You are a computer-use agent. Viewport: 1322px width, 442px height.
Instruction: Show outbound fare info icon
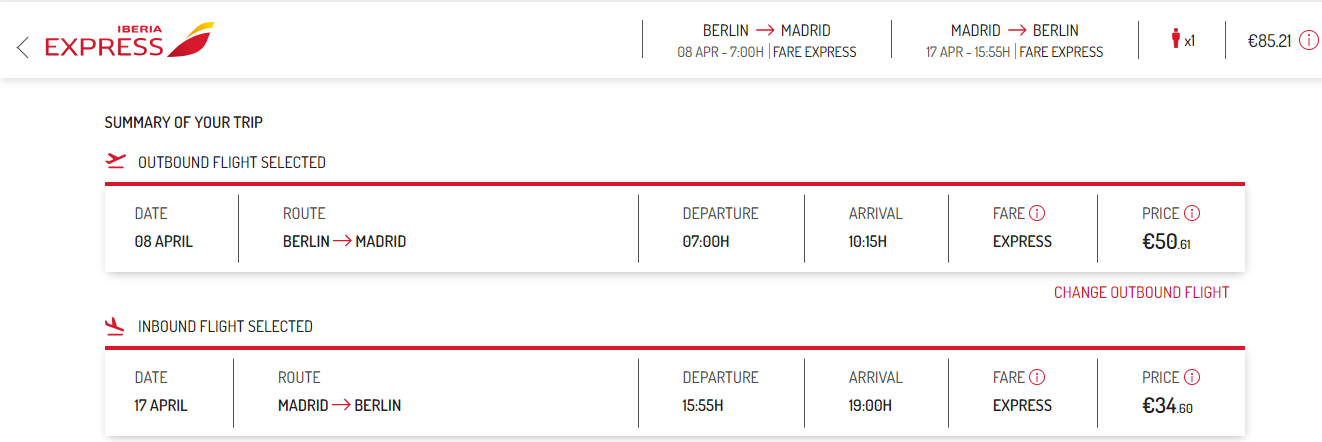tap(1037, 213)
